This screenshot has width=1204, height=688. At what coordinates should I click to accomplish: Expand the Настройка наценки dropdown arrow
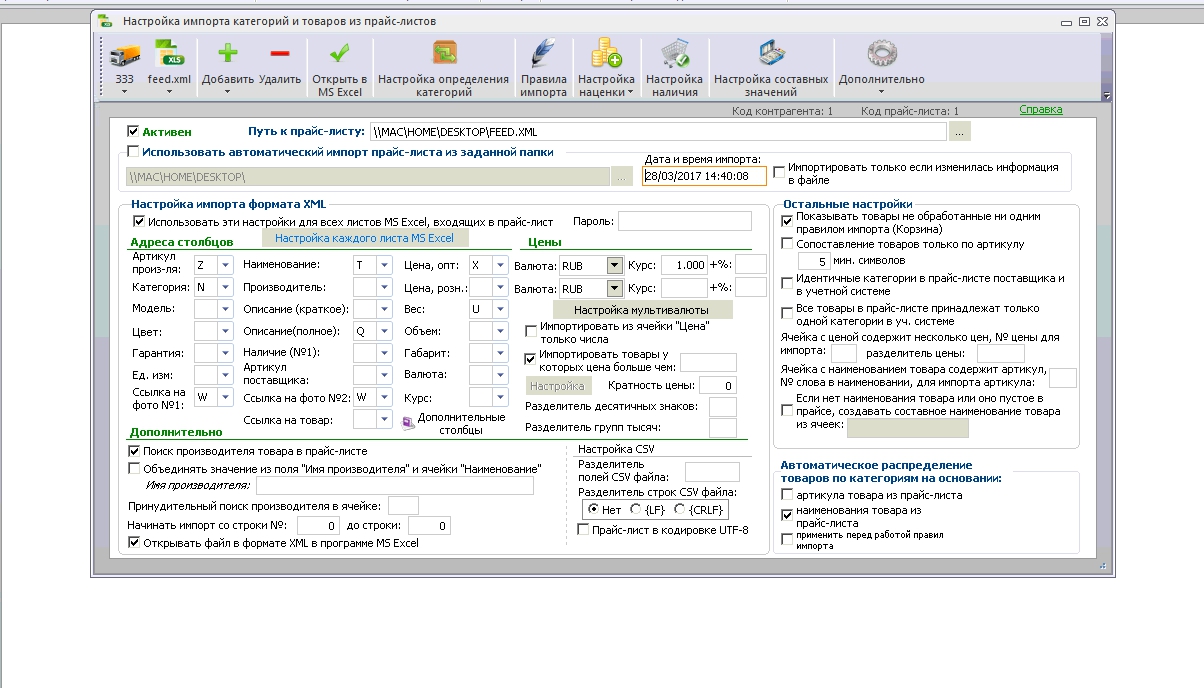[630, 92]
